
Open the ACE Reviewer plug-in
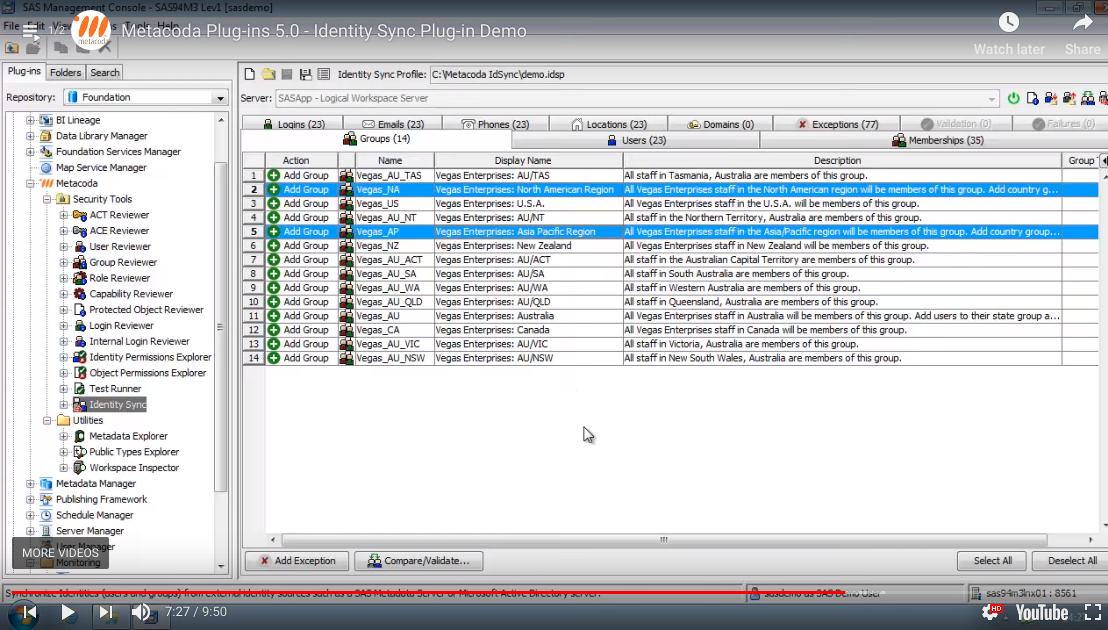coord(119,230)
